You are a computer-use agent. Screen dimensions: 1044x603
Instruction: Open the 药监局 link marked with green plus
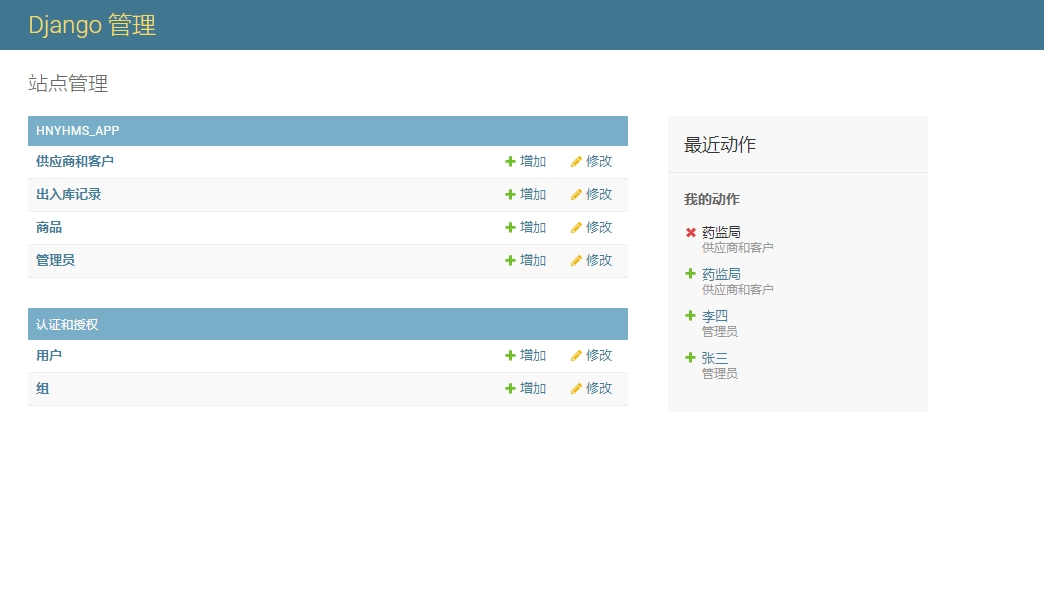pyautogui.click(x=721, y=274)
